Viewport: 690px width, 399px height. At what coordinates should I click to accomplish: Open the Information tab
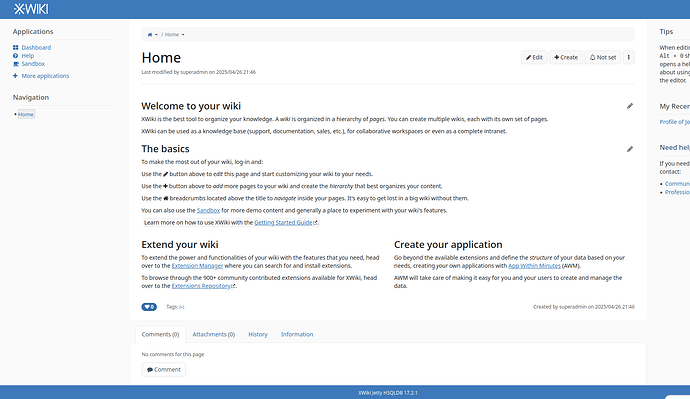pos(297,334)
